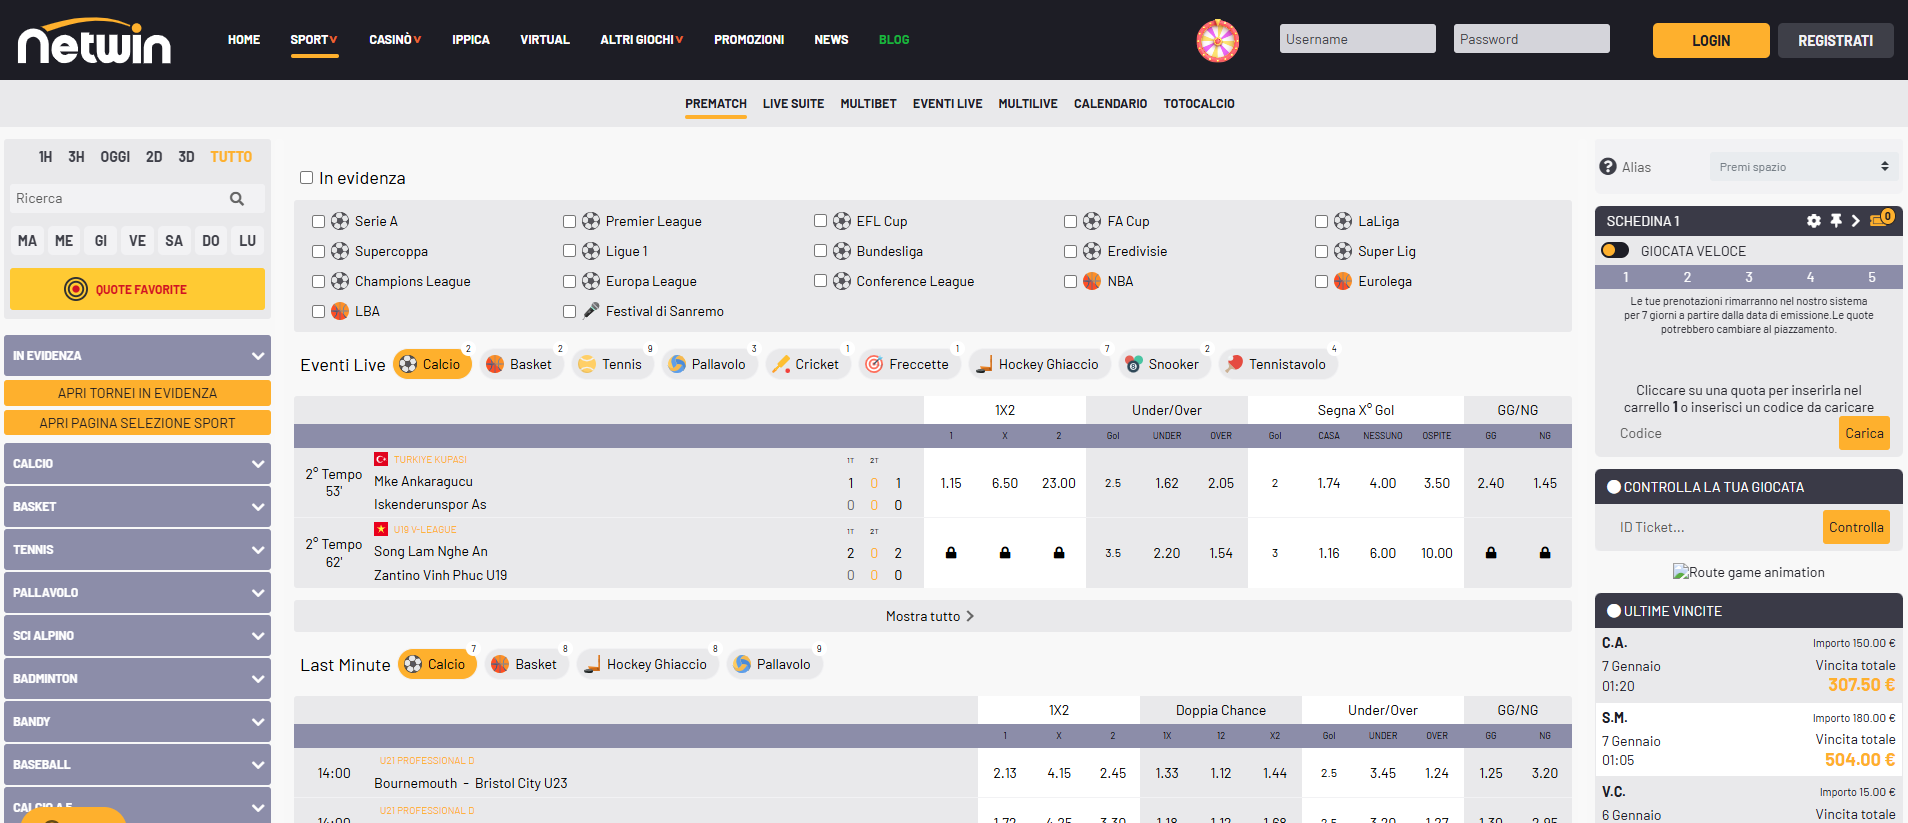The image size is (1908, 823).
Task: Click the spinning prize wheel icon
Action: tap(1217, 41)
